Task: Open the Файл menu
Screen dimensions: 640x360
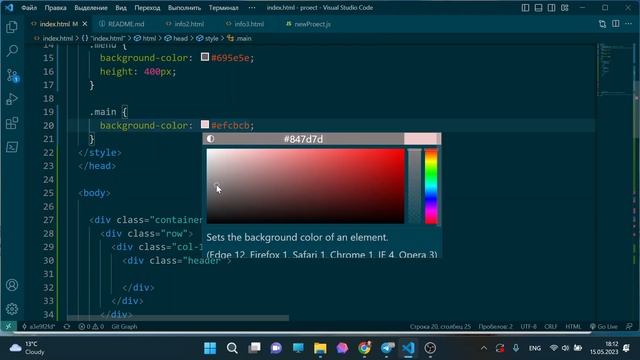Action: (x=29, y=8)
